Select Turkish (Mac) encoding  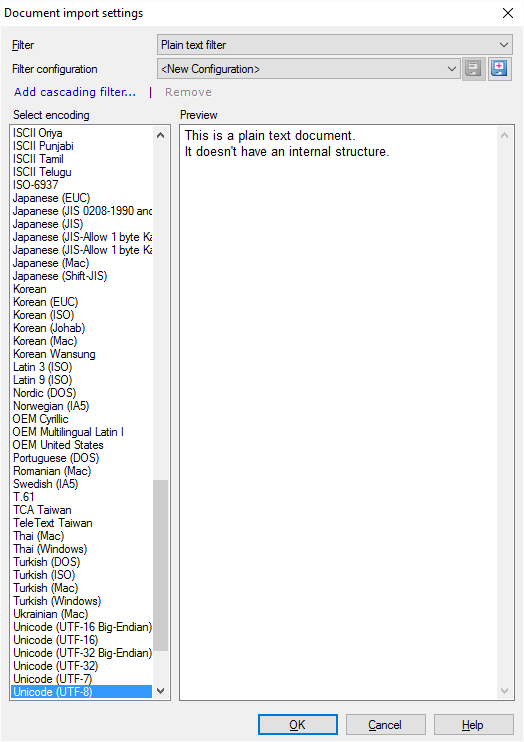pos(81,588)
